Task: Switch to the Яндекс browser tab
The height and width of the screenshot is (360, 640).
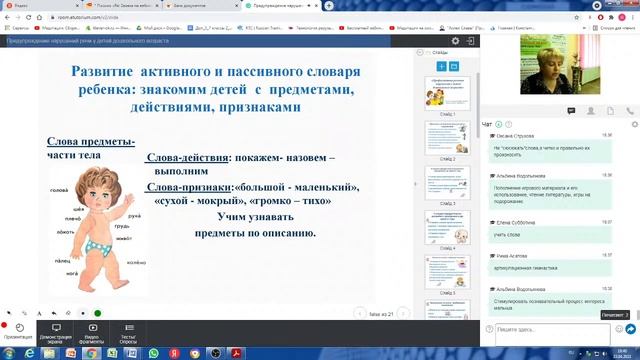Action: (x=42, y=6)
